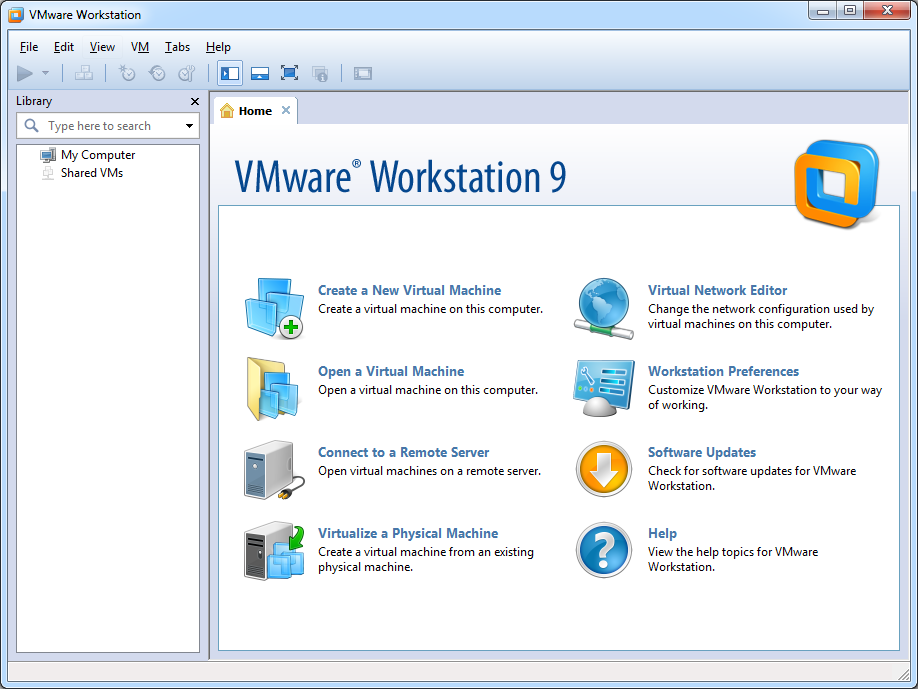
Task: Open the Tabs menu
Action: tap(177, 47)
